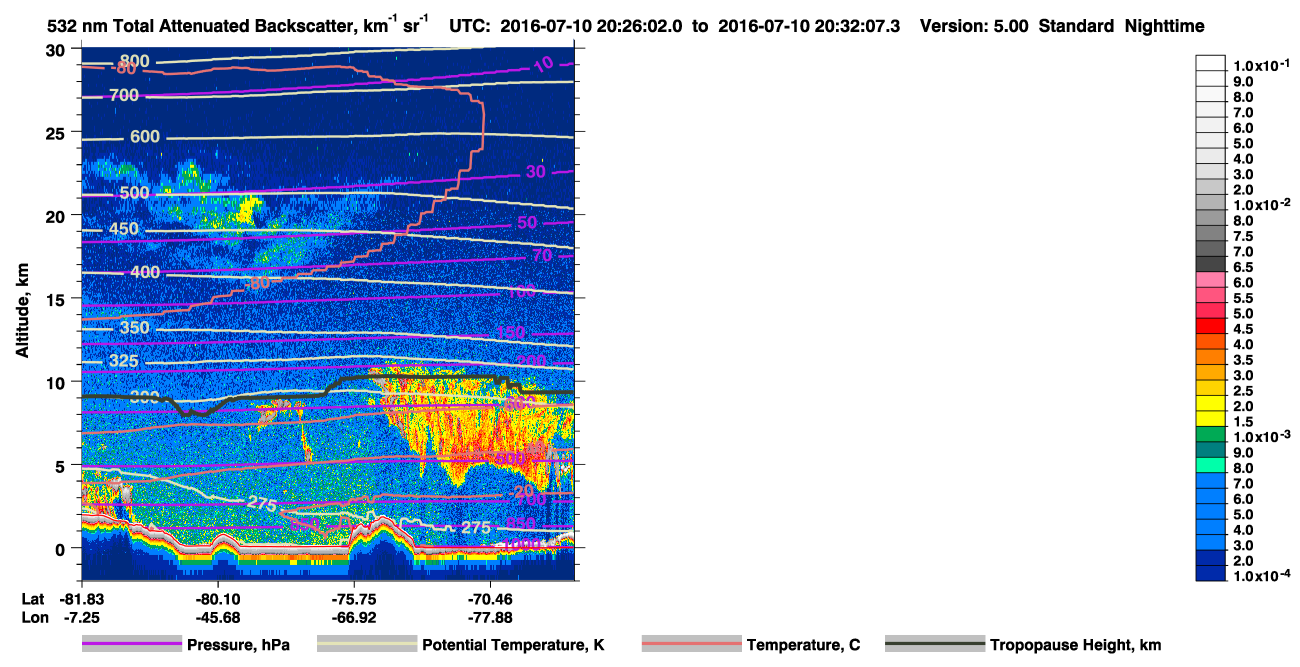This screenshot has height=667, width=1300.
Task: Click the 325 potential temperature contour label
Action: (124, 361)
